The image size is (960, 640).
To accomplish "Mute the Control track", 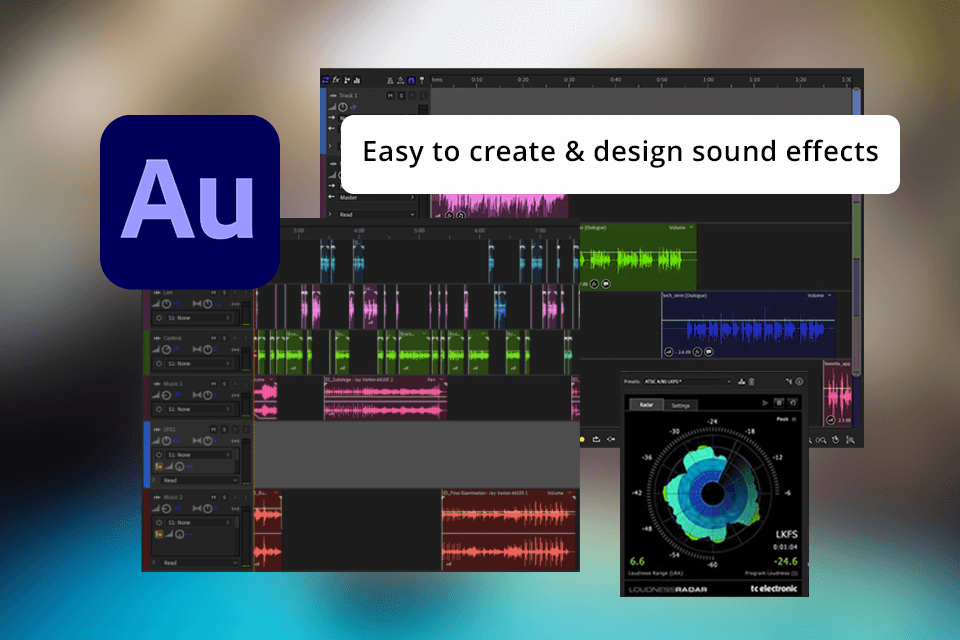I will click(x=213, y=338).
